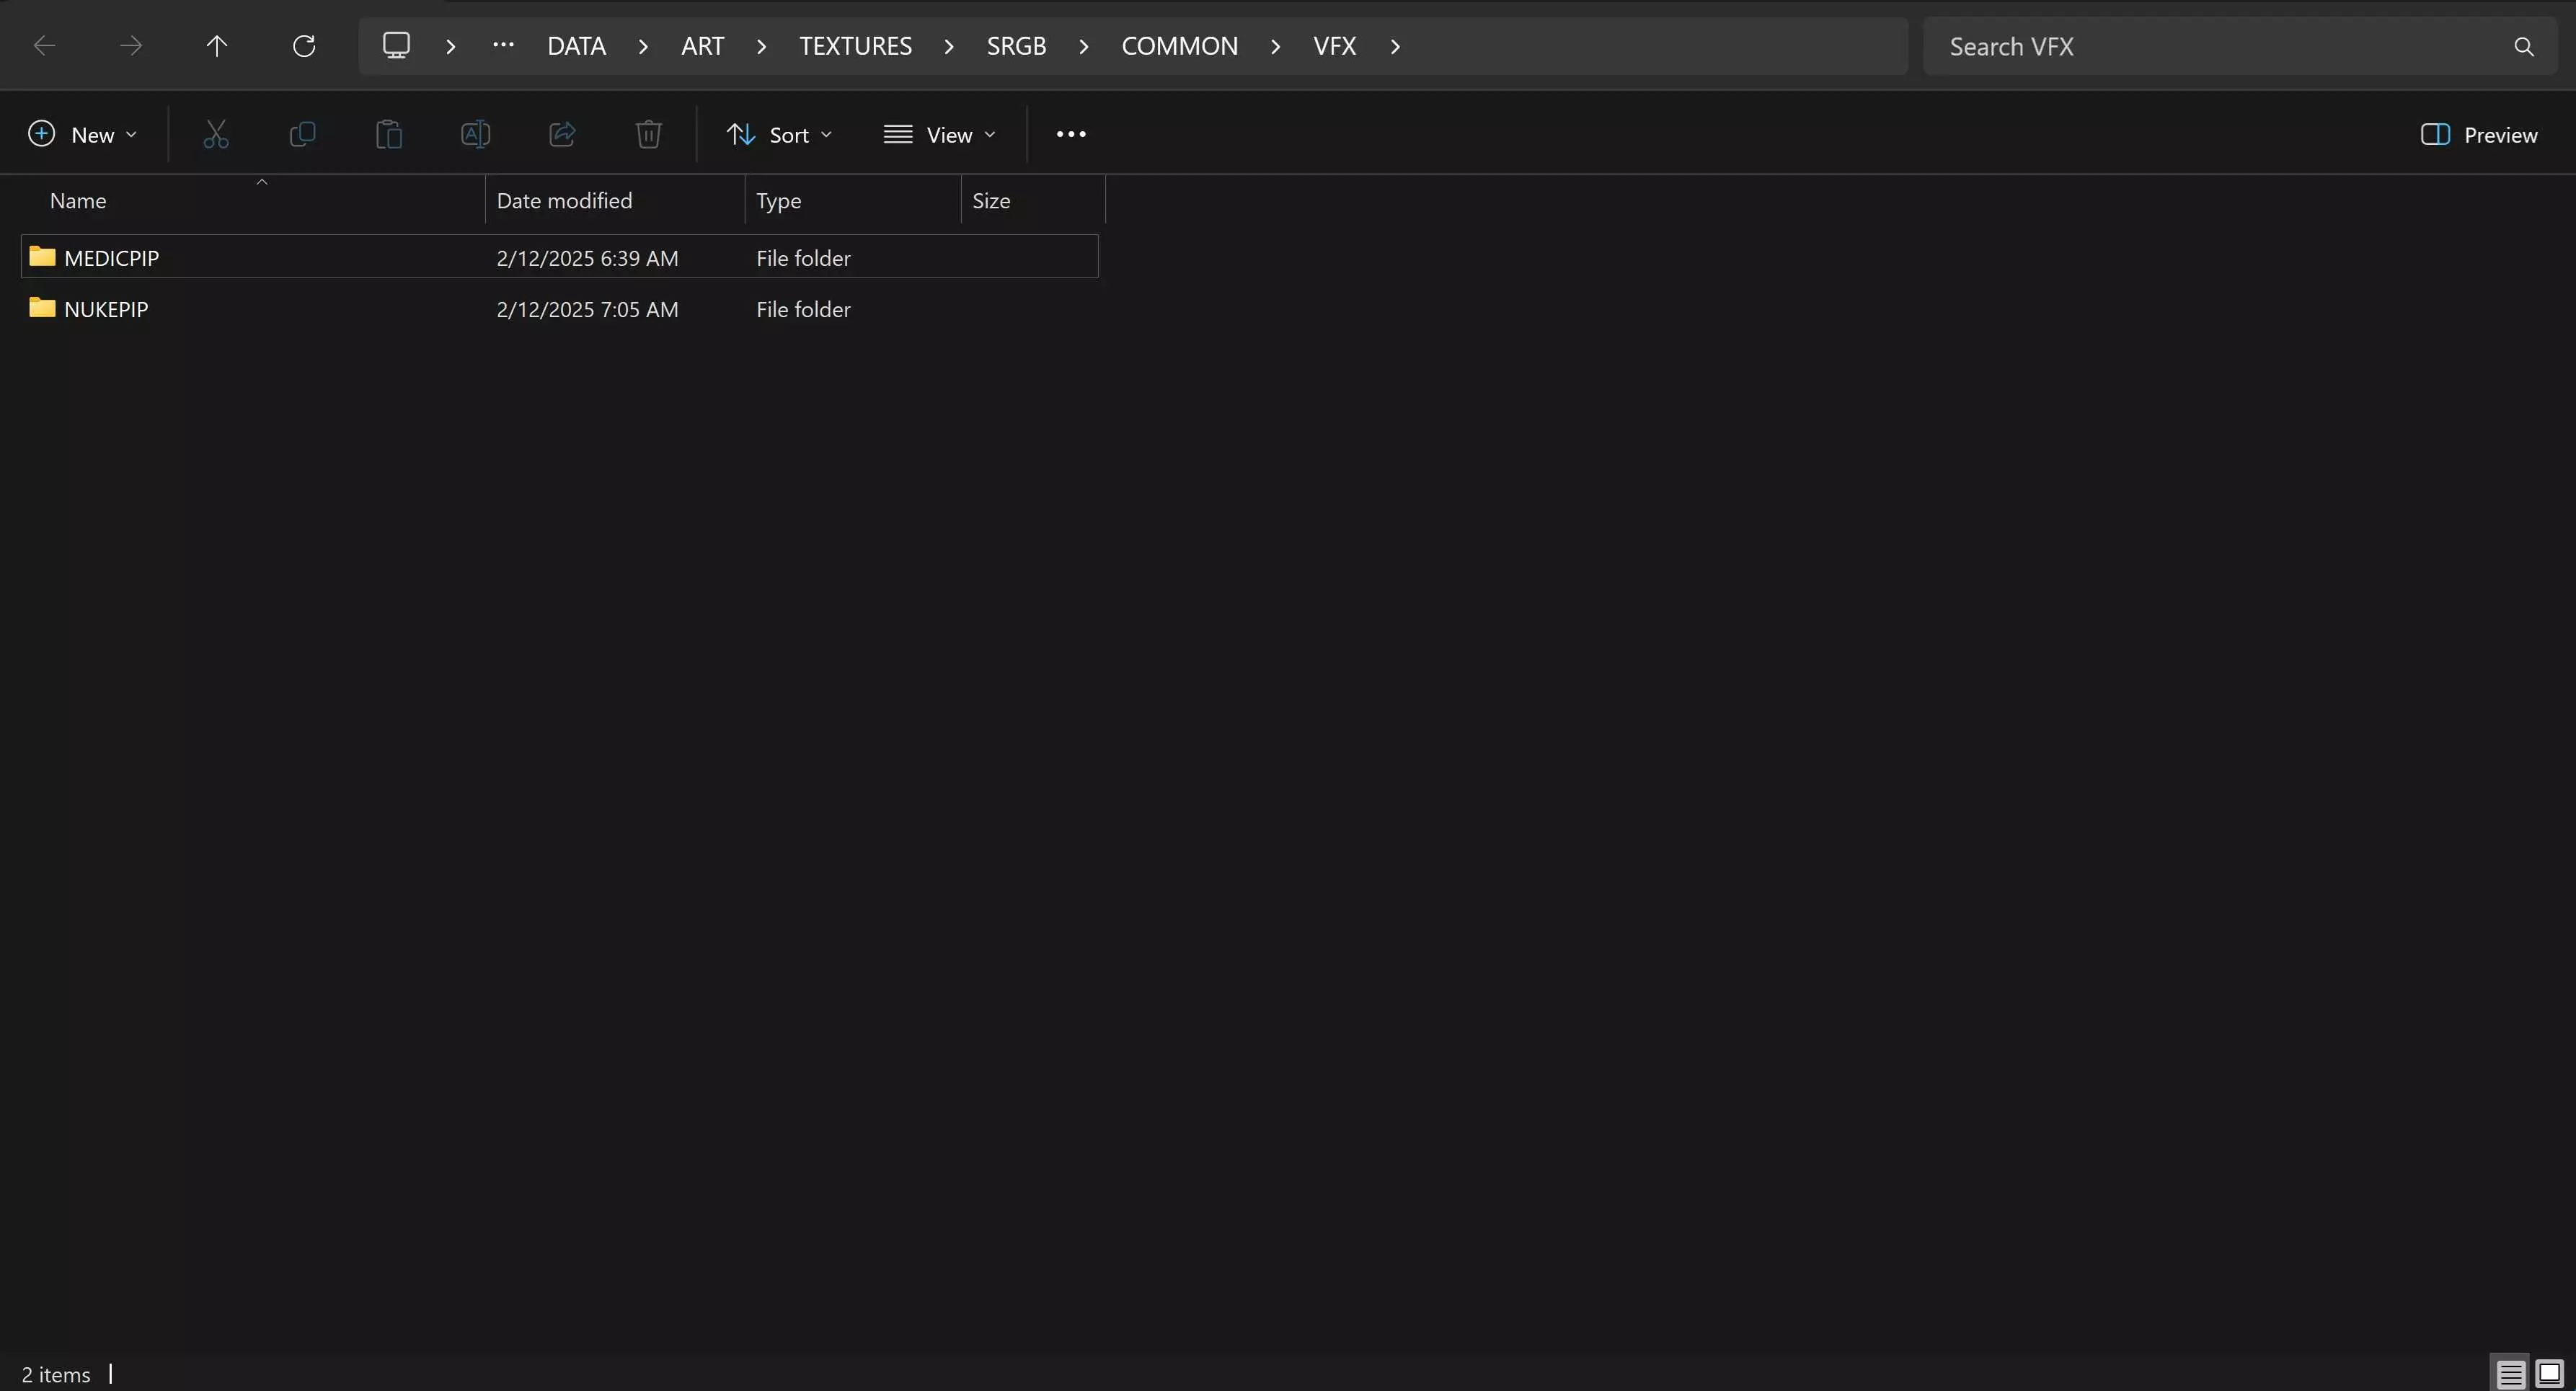Click the Up one level arrow
The image size is (2576, 1391).
tap(216, 46)
